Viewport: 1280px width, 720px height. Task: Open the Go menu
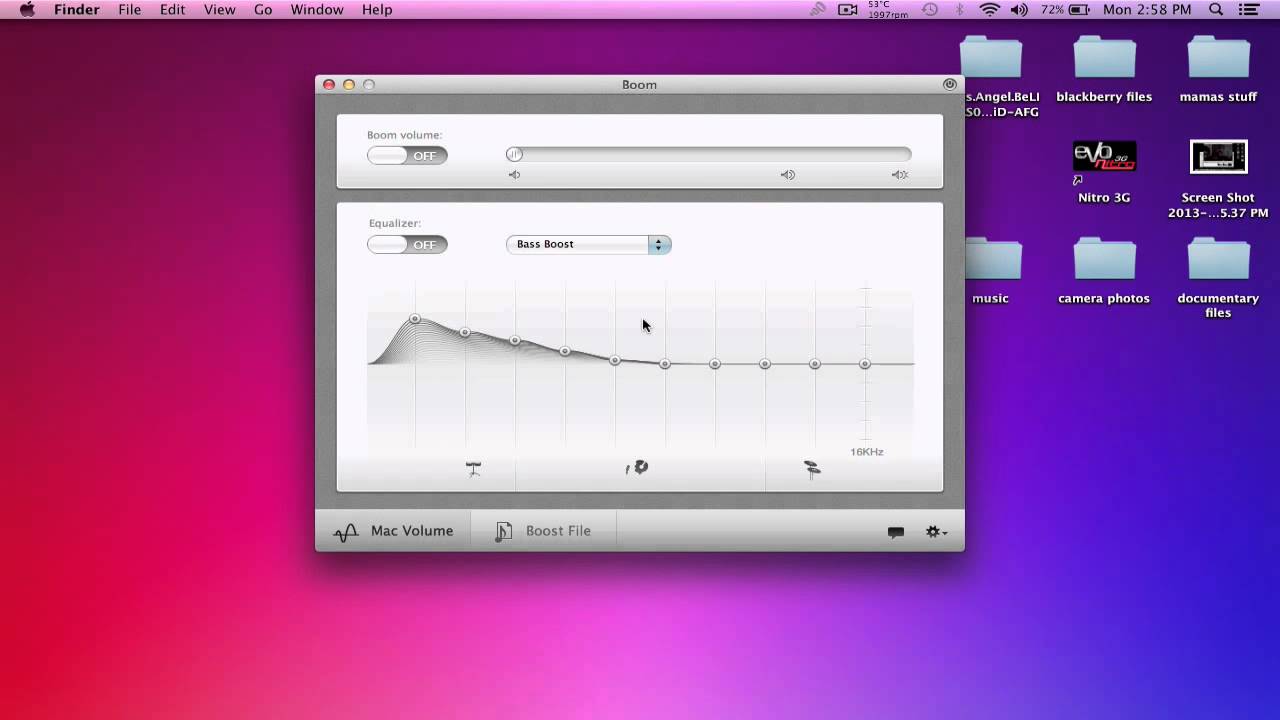coord(263,10)
